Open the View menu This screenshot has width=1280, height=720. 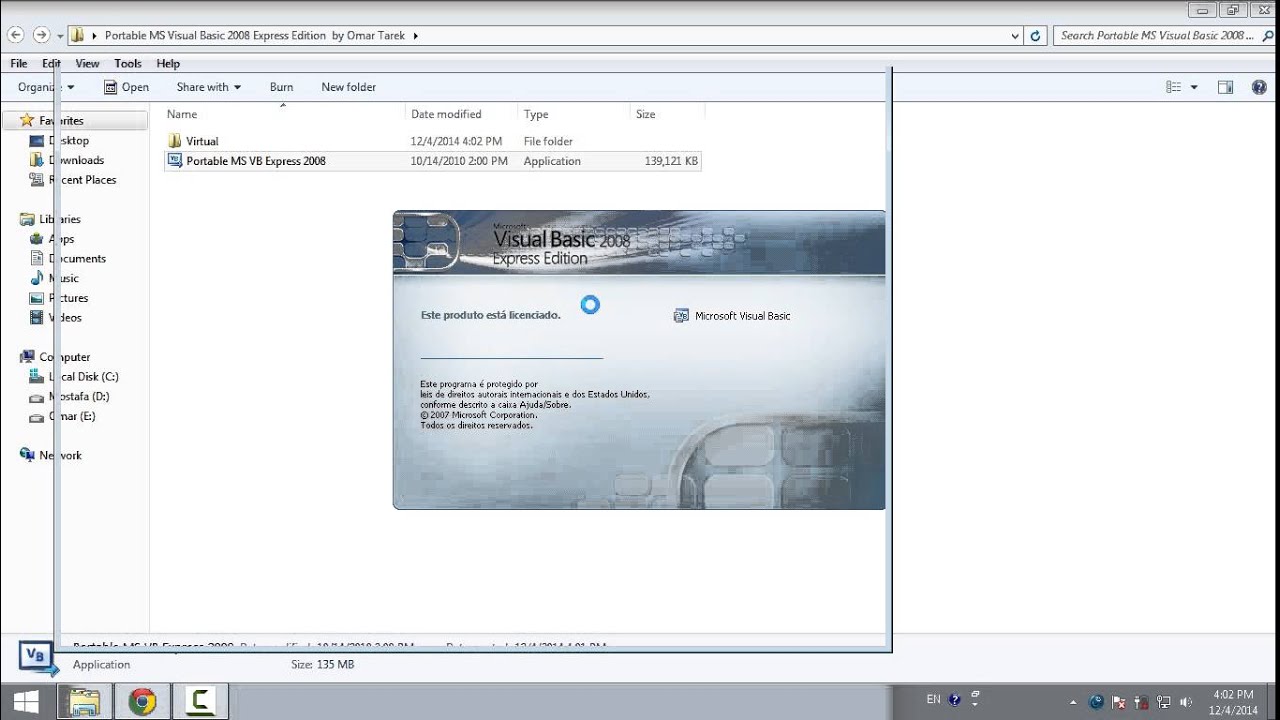coord(88,63)
